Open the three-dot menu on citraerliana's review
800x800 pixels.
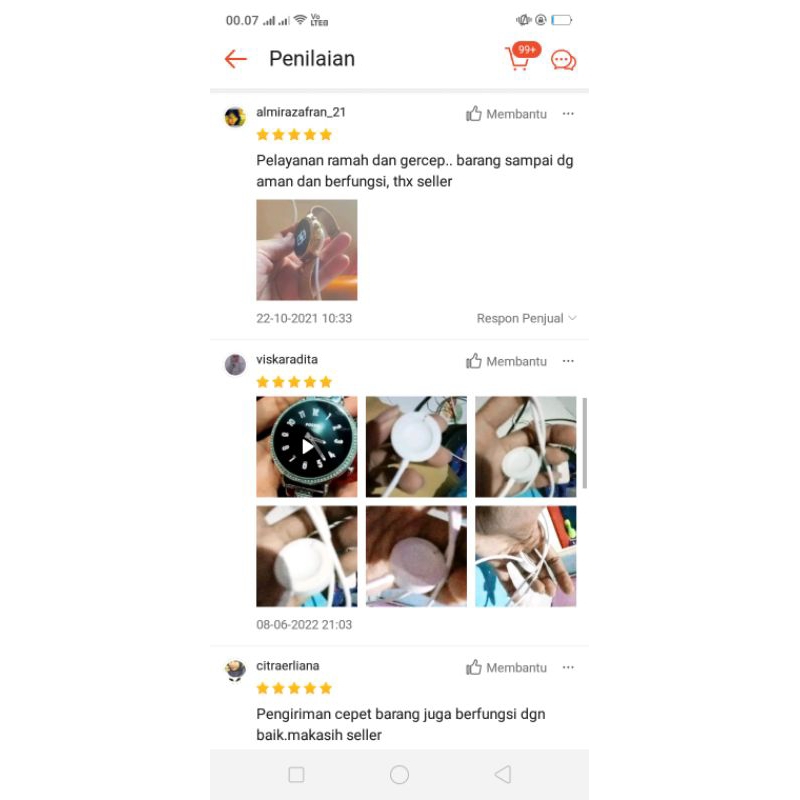568,667
